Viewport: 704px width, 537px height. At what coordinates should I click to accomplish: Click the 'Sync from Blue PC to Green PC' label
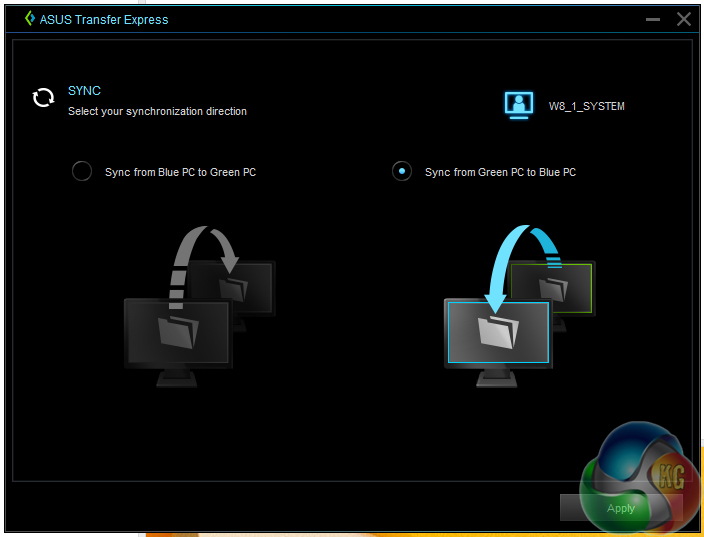pos(180,172)
